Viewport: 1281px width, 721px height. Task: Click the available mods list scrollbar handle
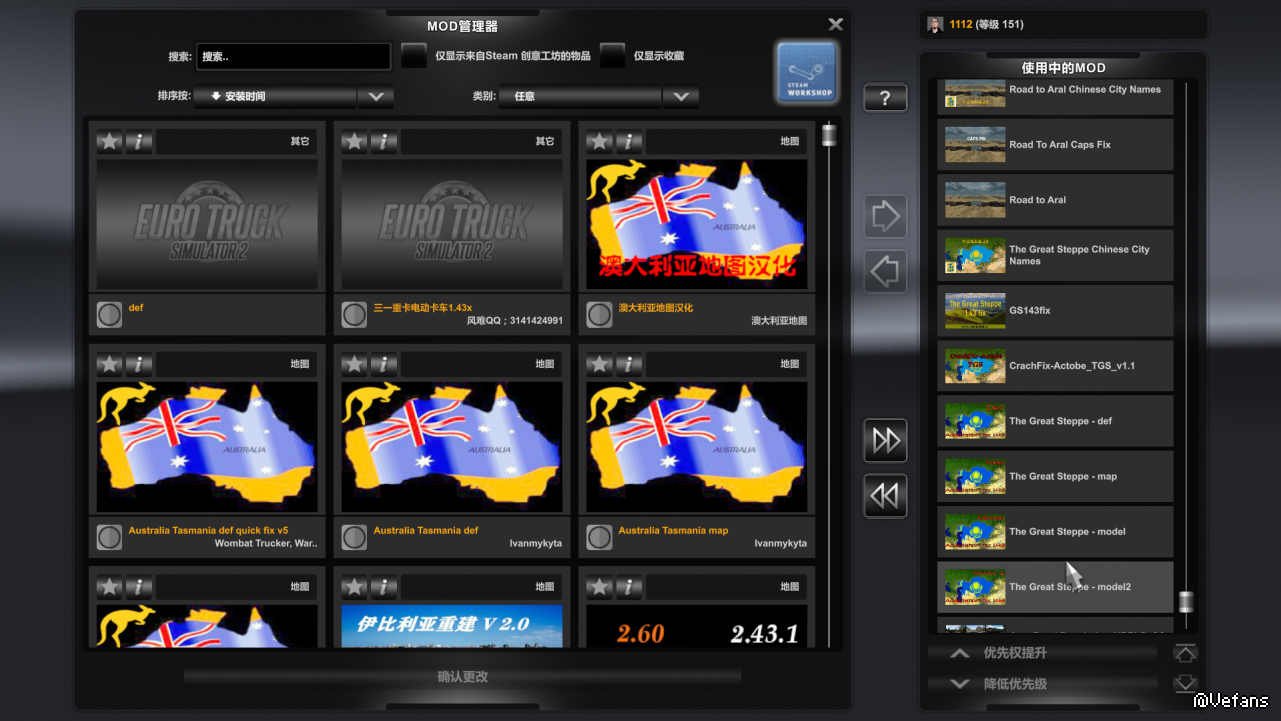pyautogui.click(x=829, y=135)
